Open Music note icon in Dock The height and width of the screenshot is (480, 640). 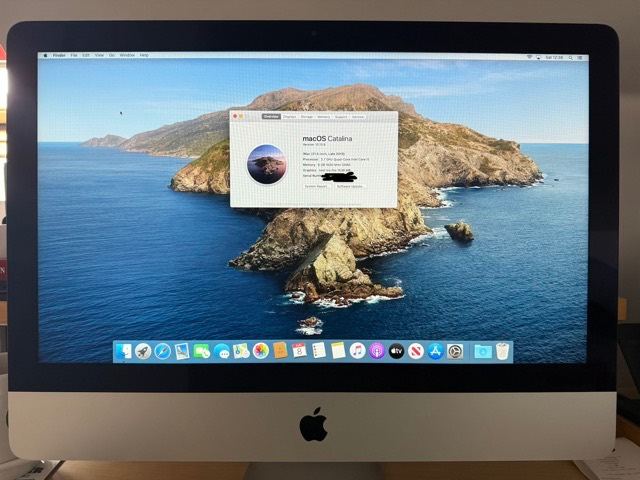(358, 351)
